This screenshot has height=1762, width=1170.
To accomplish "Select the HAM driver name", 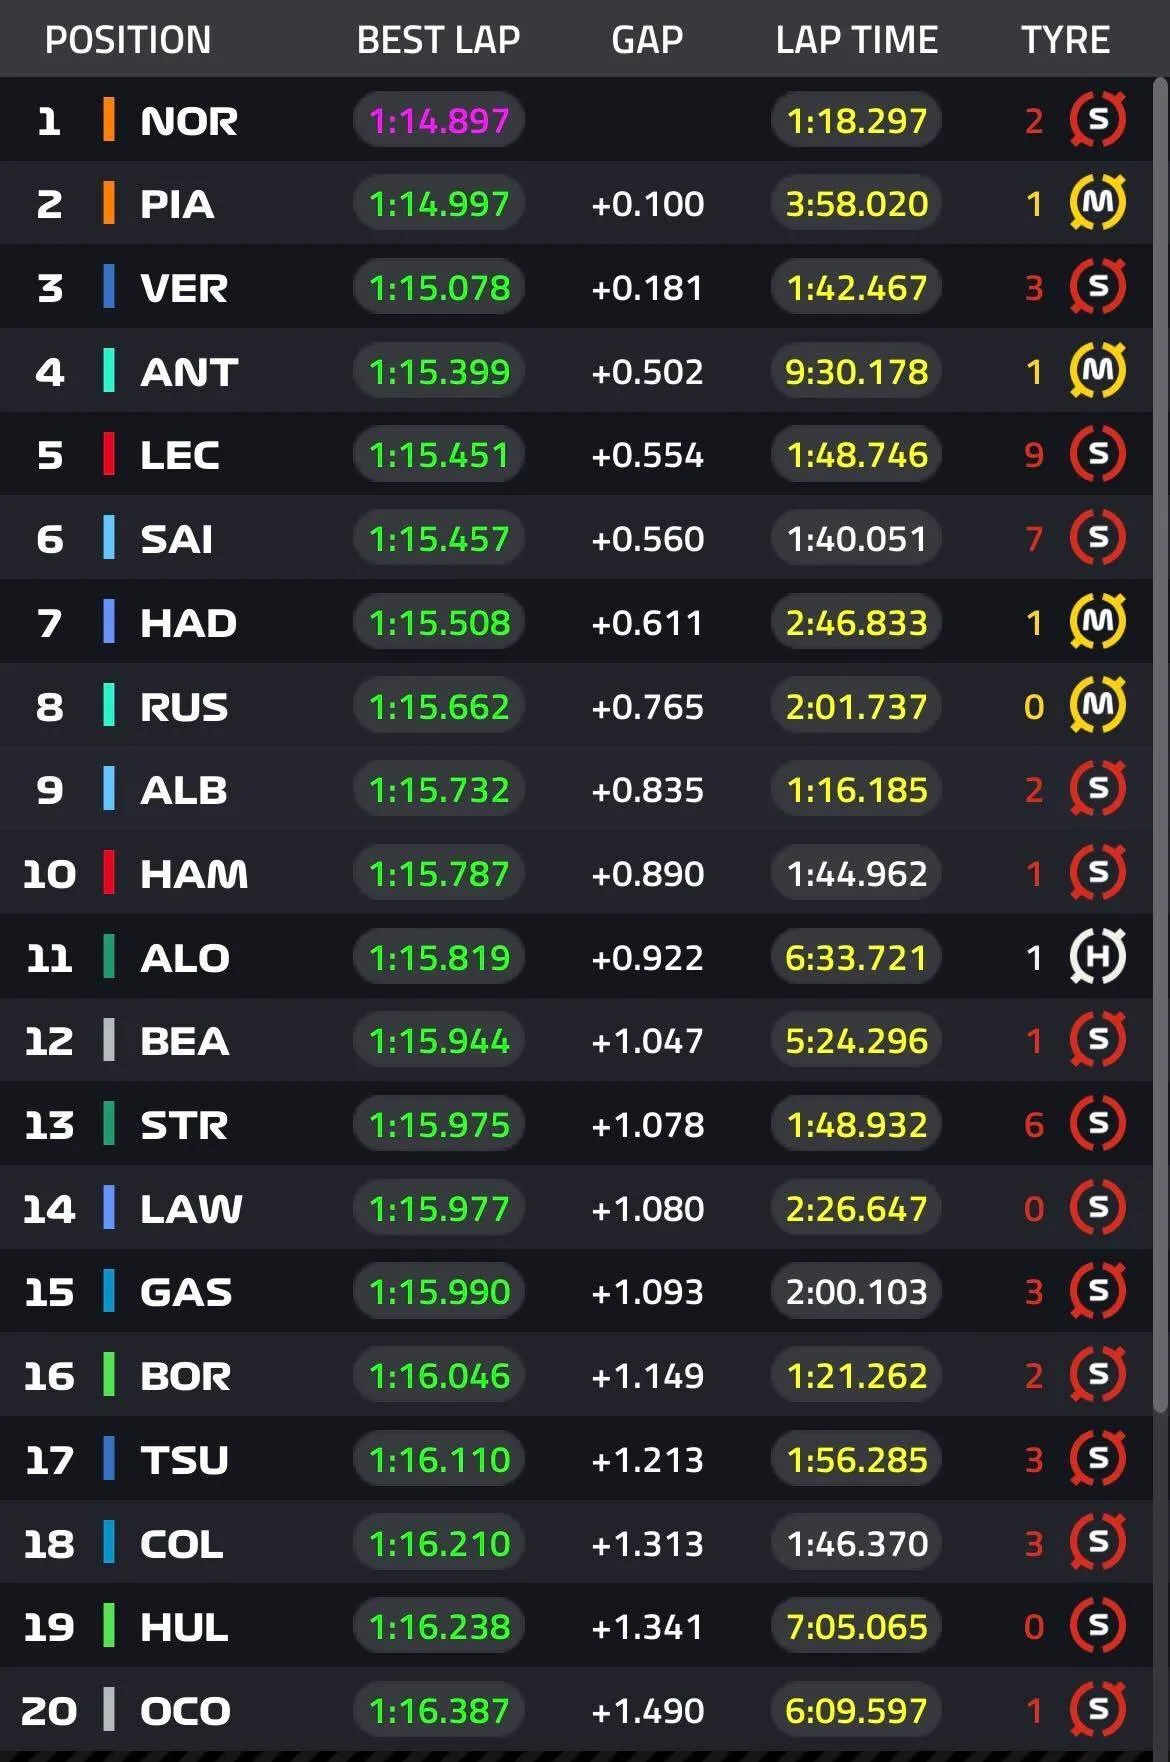I will 194,874.
